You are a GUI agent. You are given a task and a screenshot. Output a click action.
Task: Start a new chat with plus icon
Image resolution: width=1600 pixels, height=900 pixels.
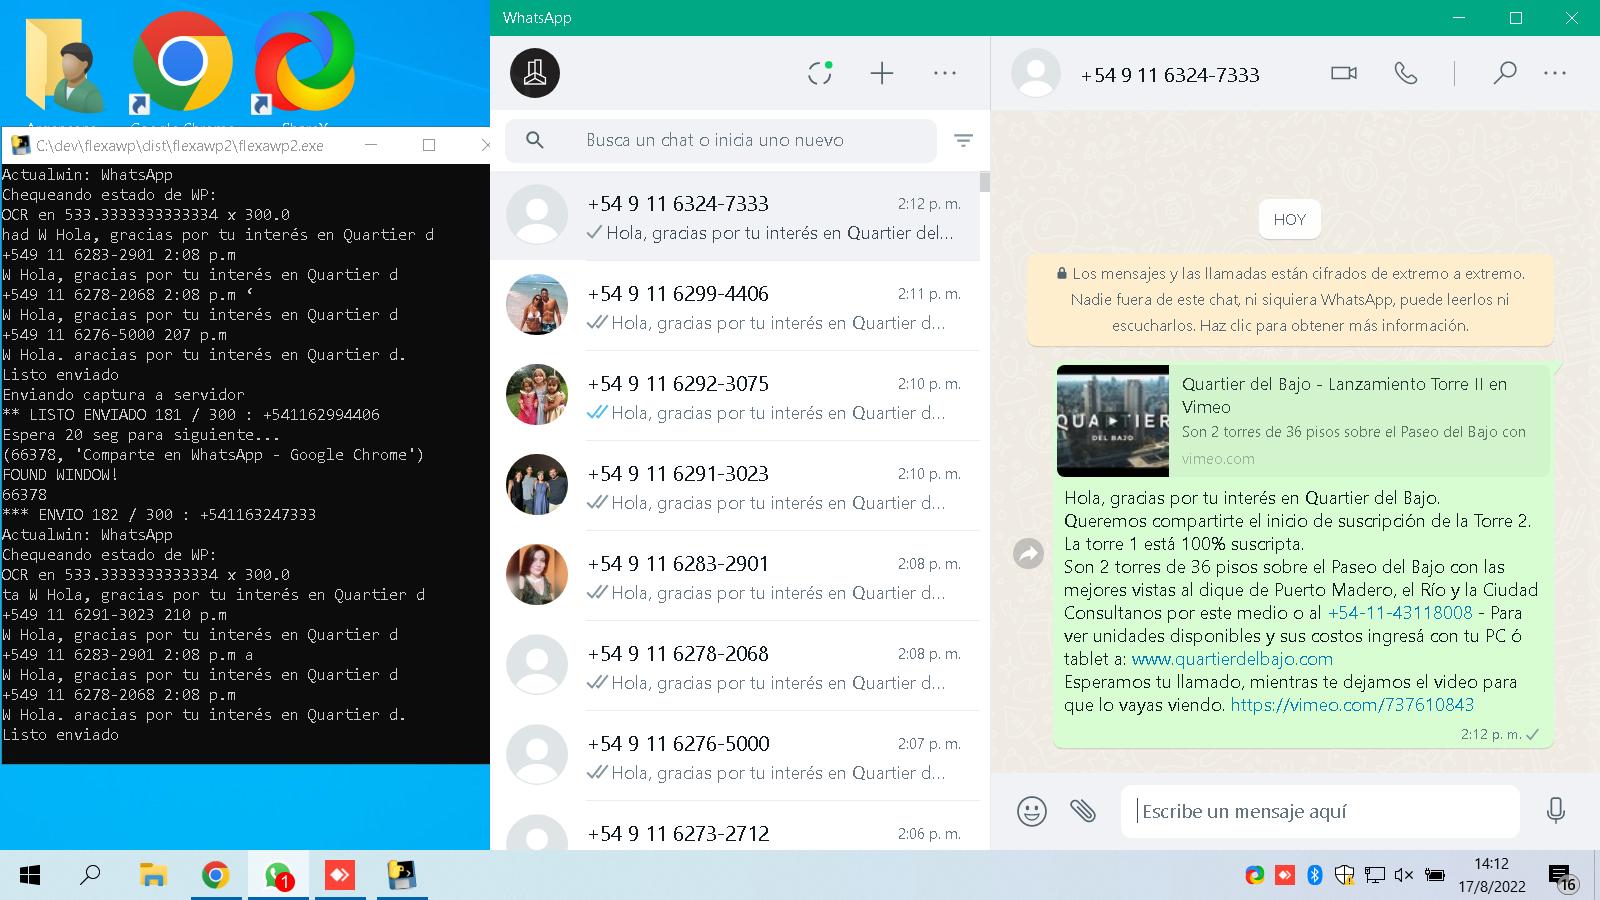pos(882,73)
